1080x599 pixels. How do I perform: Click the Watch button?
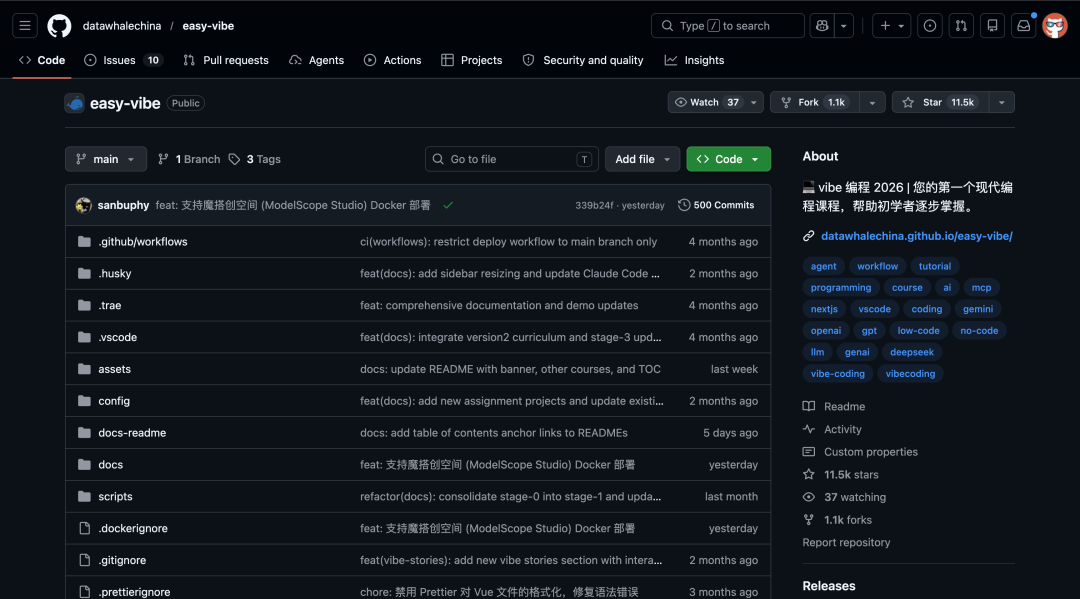pos(706,103)
